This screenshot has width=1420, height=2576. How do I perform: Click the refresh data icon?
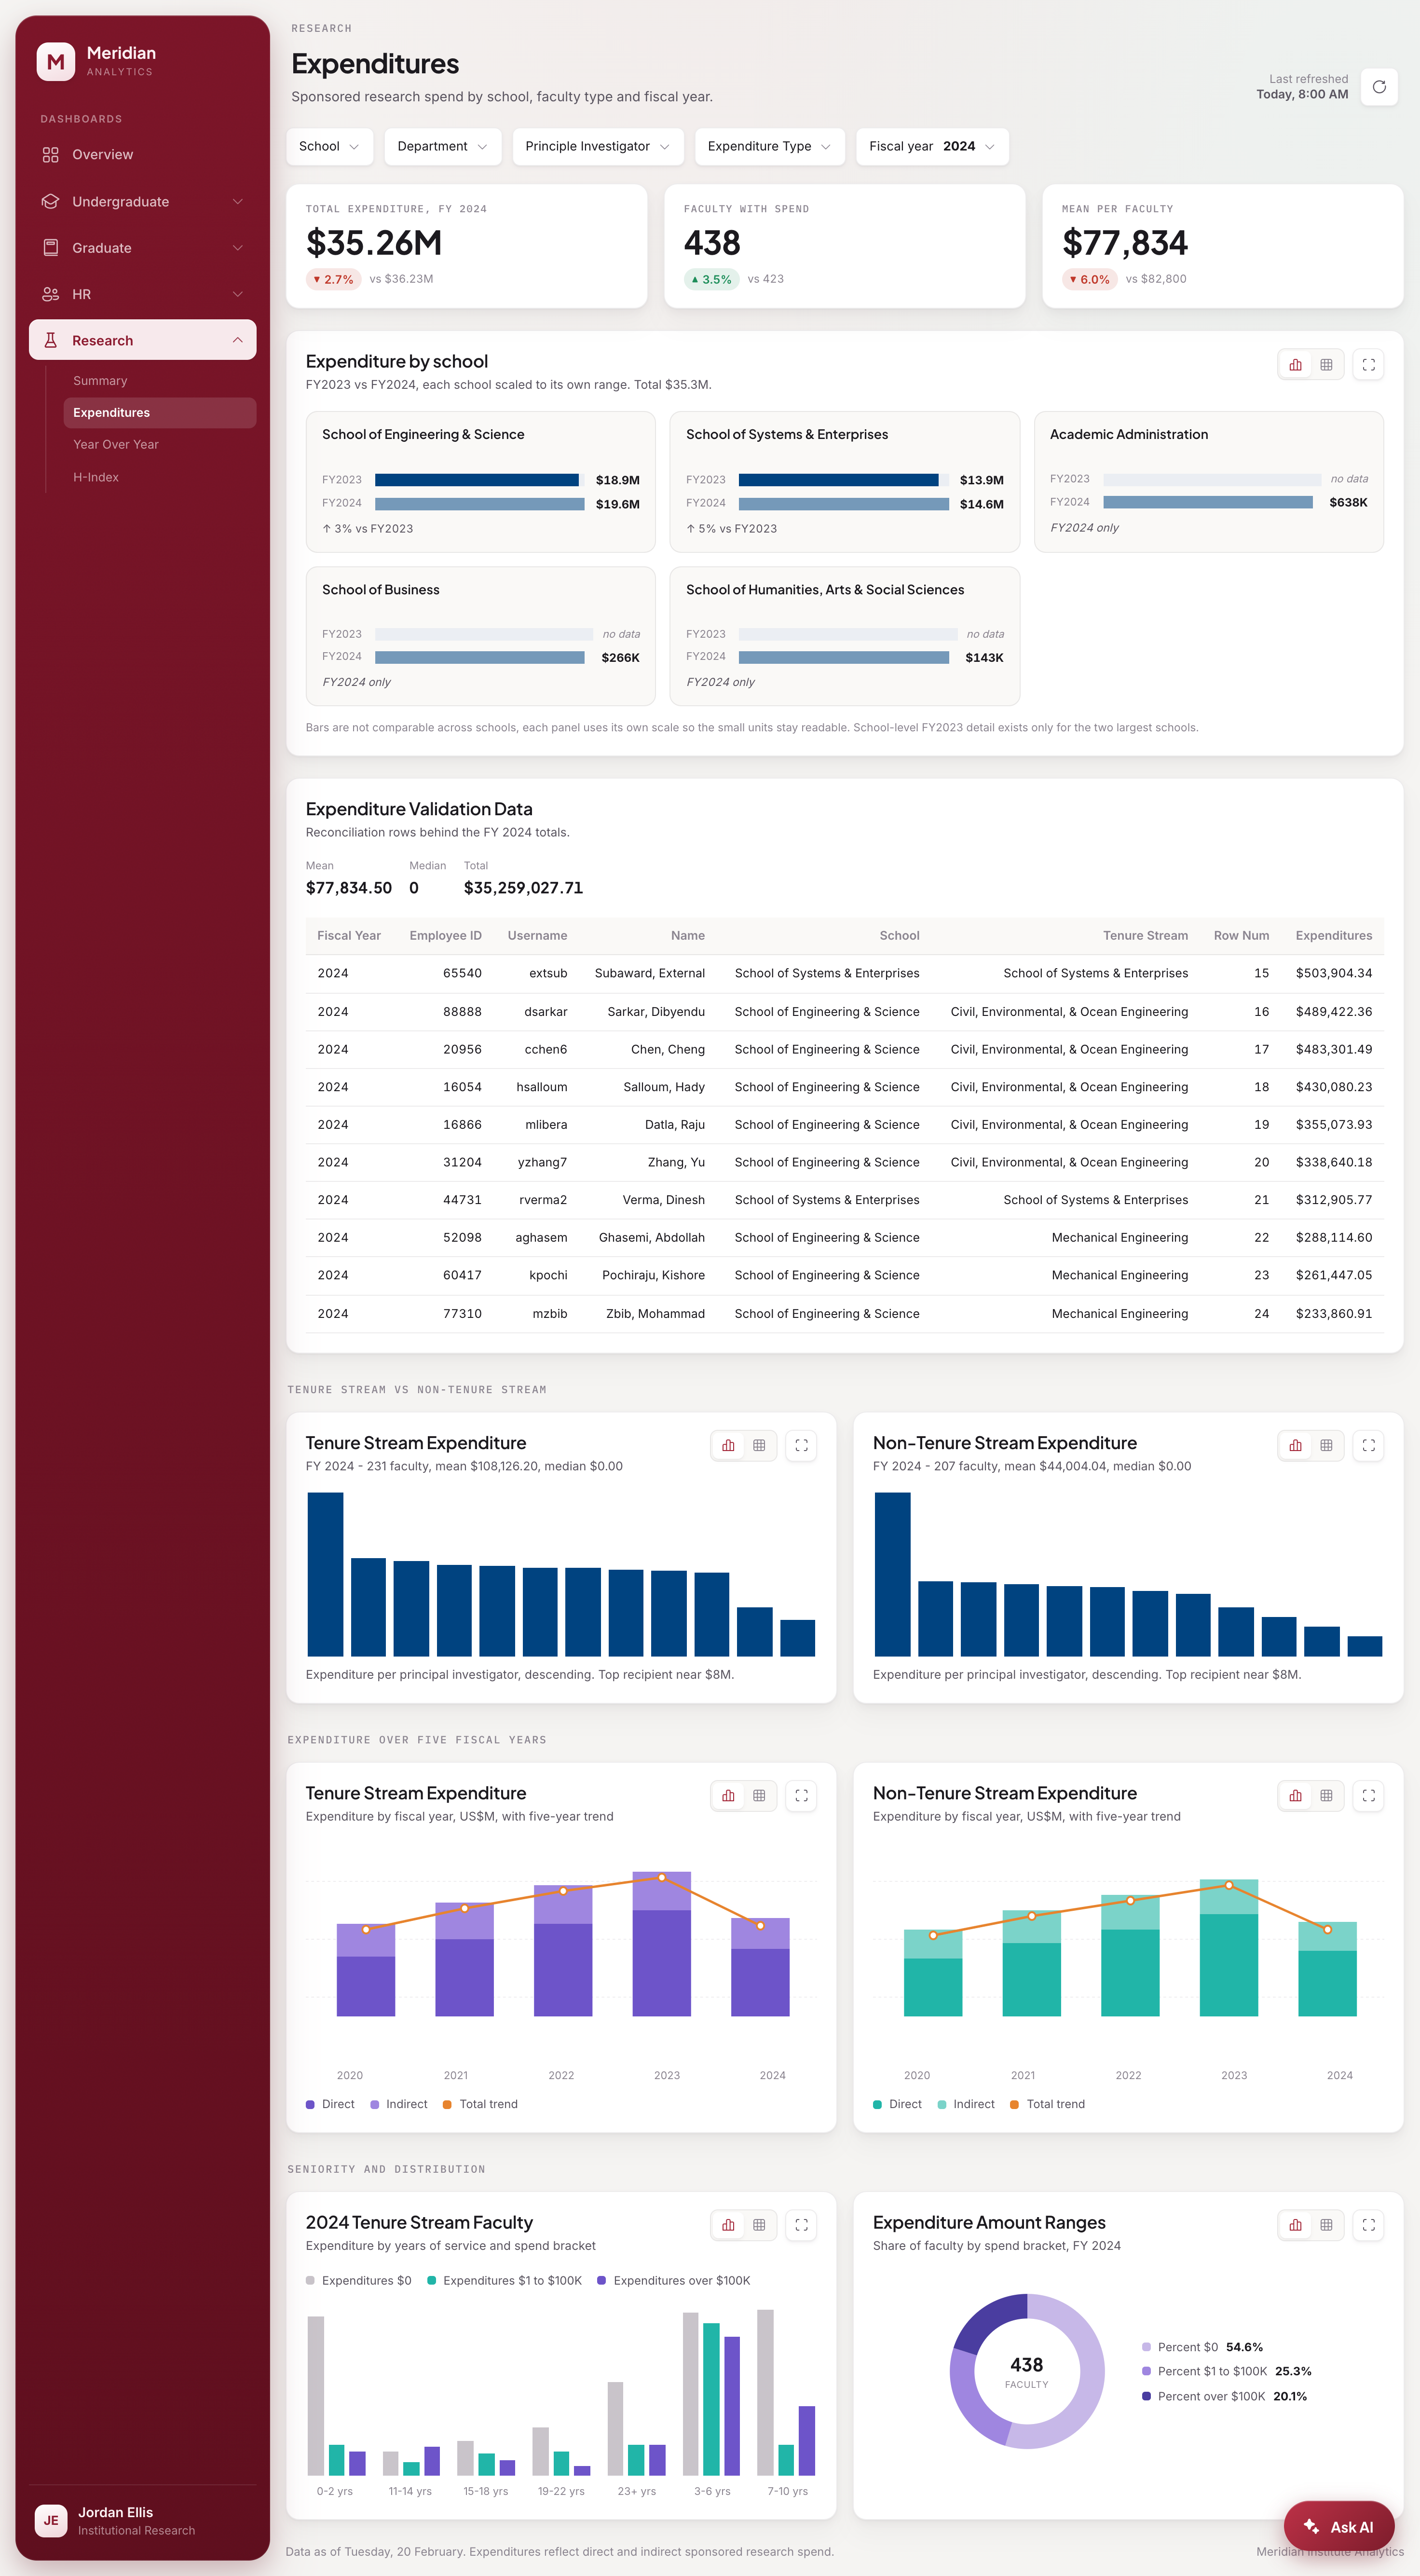tap(1379, 87)
